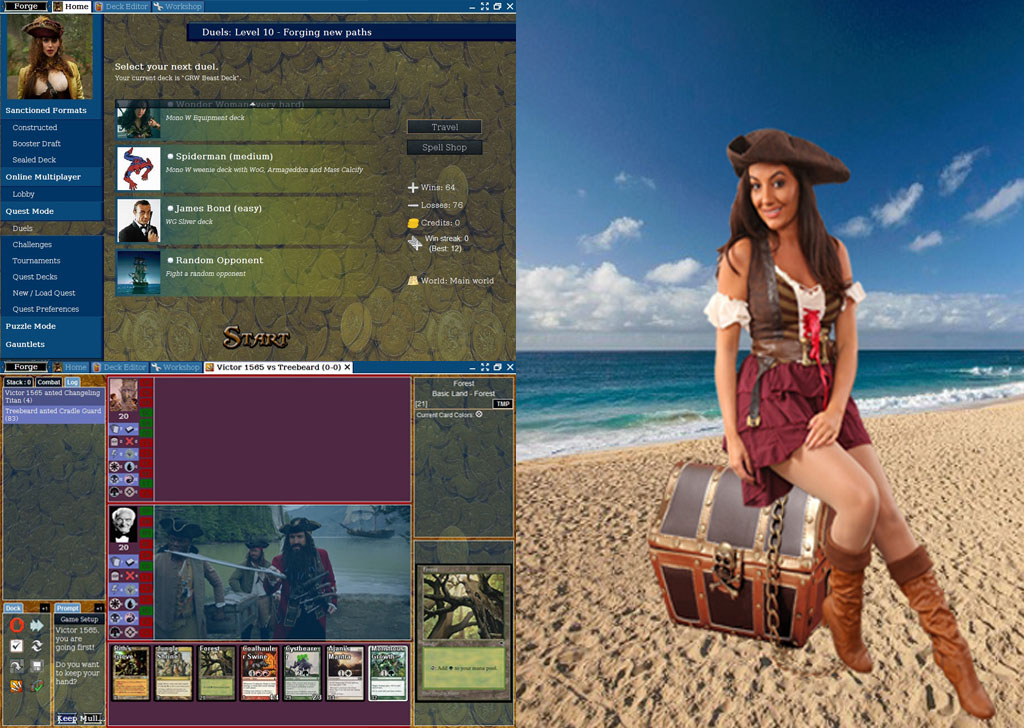Open Home tab in the match window
The height and width of the screenshot is (728, 1024).
[70, 368]
